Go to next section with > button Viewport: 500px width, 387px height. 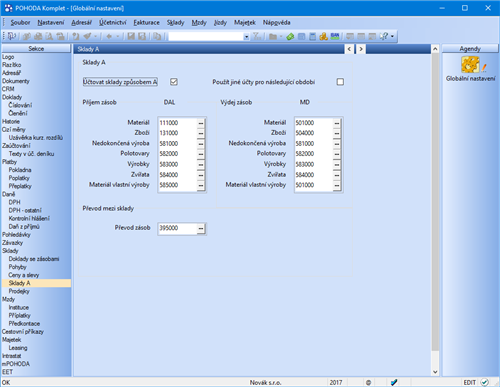[x=361, y=49]
